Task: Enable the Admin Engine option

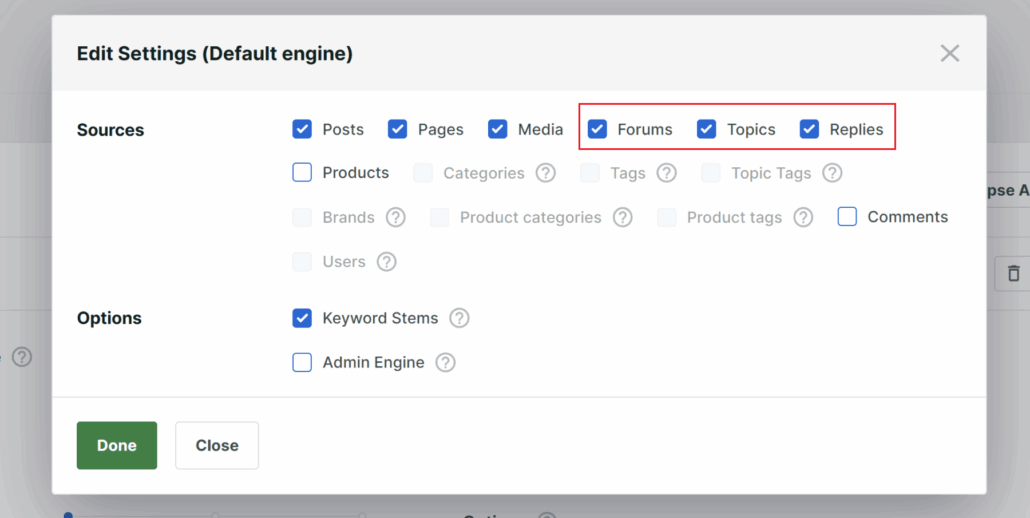Action: [x=302, y=362]
